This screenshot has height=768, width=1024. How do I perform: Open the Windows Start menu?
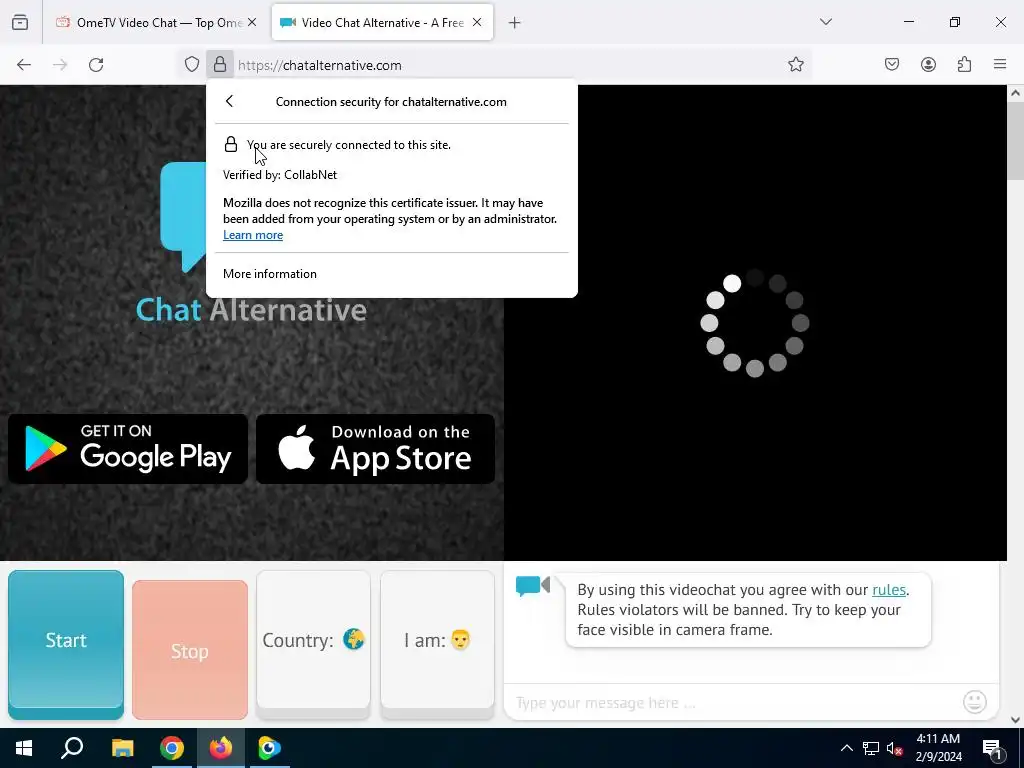pyautogui.click(x=24, y=748)
